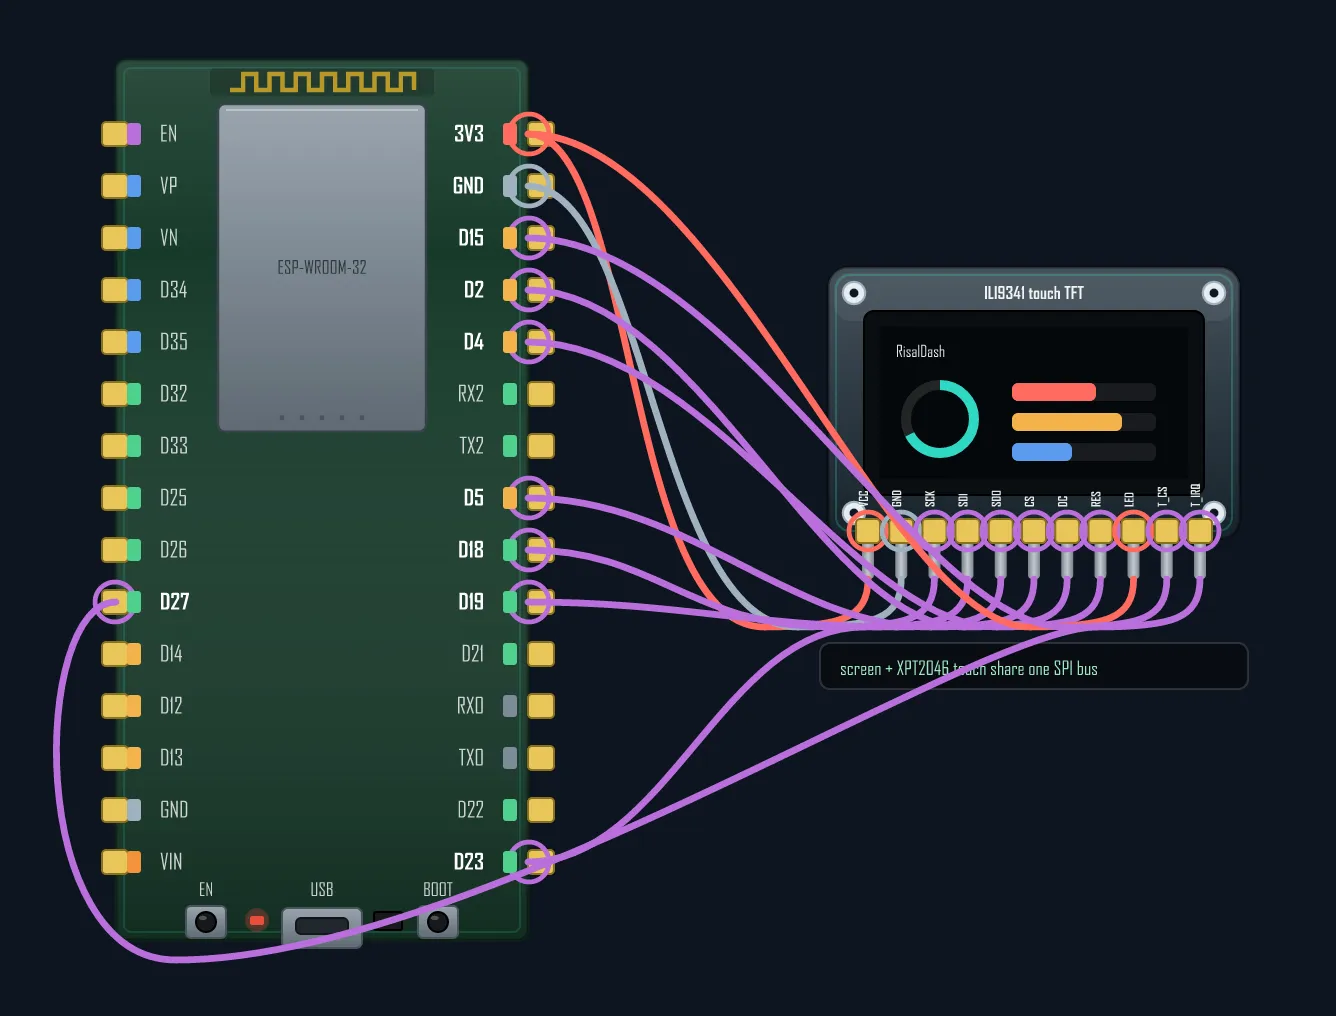
Task: Click the D4 pin pad
Action: 541,342
